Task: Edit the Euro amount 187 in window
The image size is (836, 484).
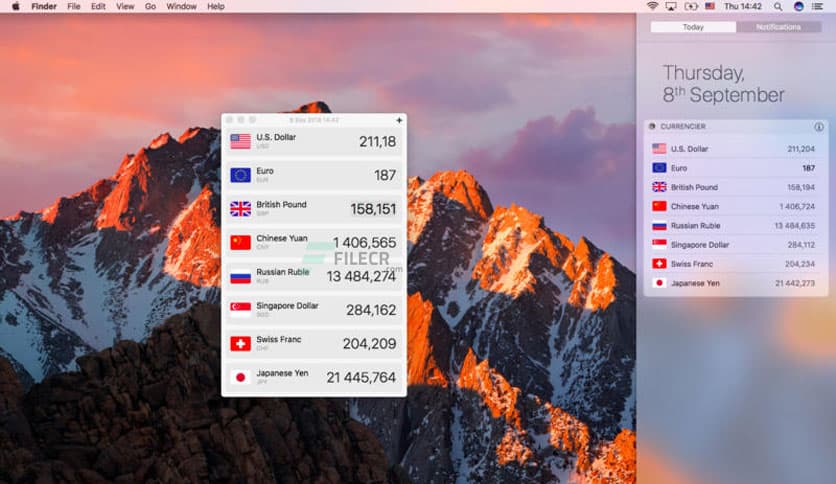Action: point(385,175)
